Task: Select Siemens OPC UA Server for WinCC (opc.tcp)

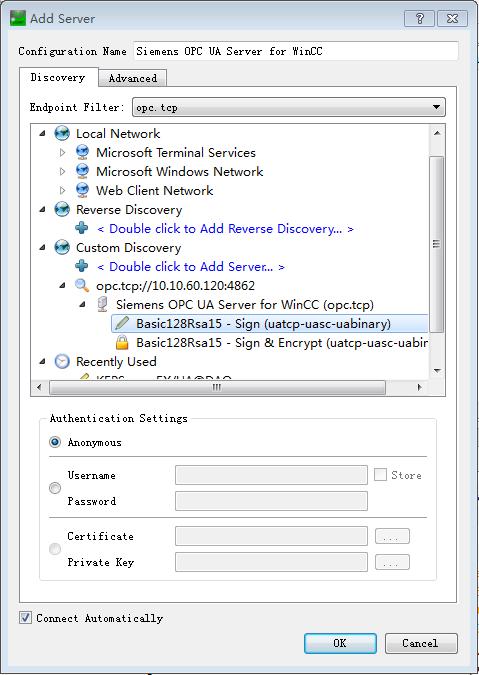Action: (x=245, y=305)
